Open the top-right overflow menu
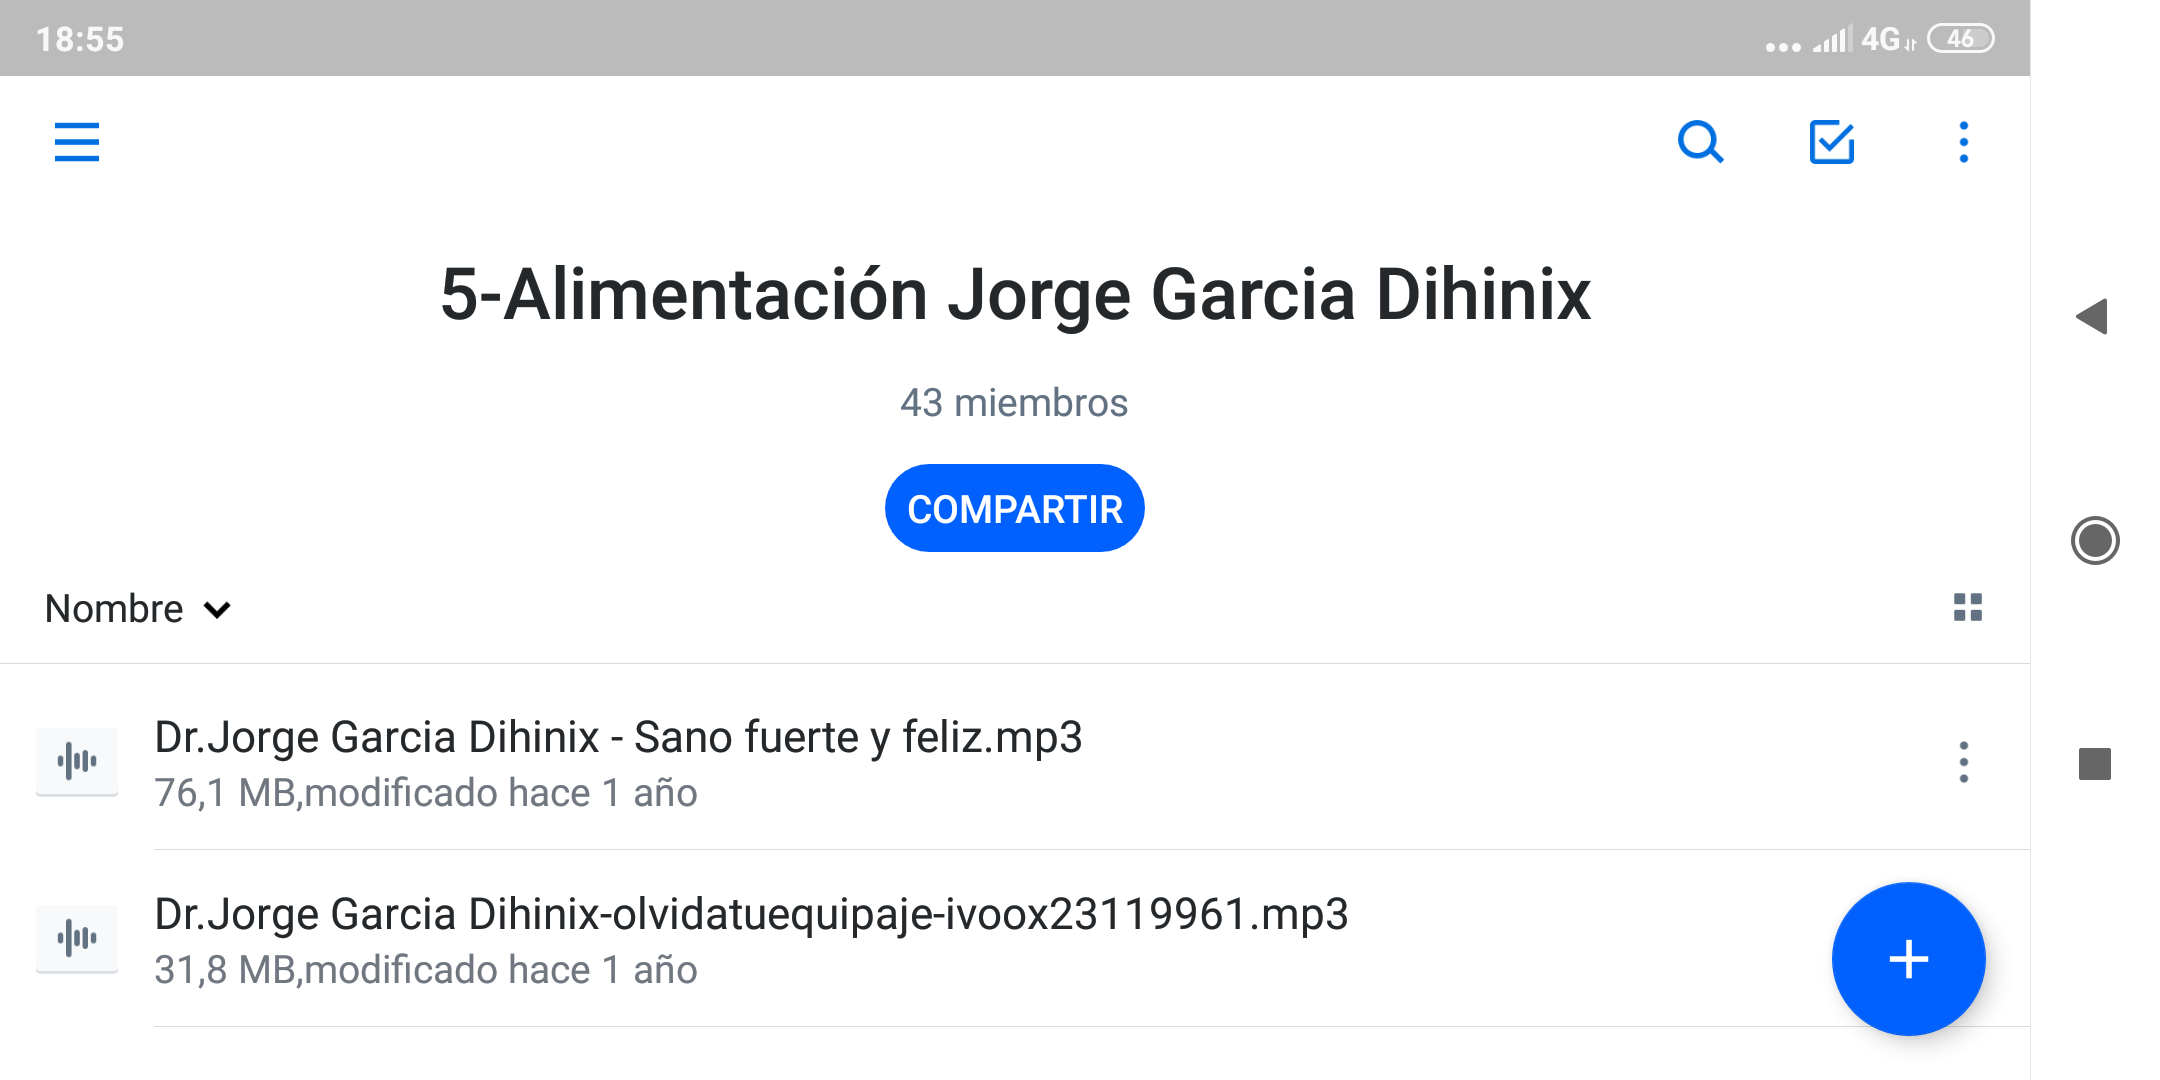 (x=1964, y=142)
